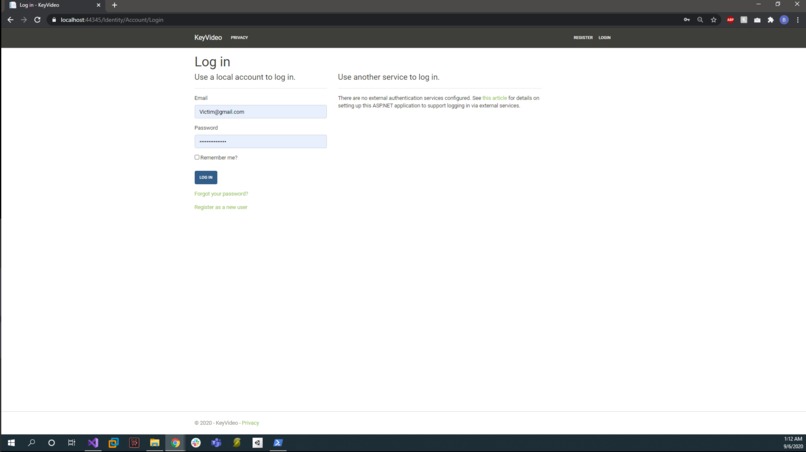Image resolution: width=806 pixels, height=452 pixels.
Task: Go to KeyVideo home brand link
Action: (208, 38)
